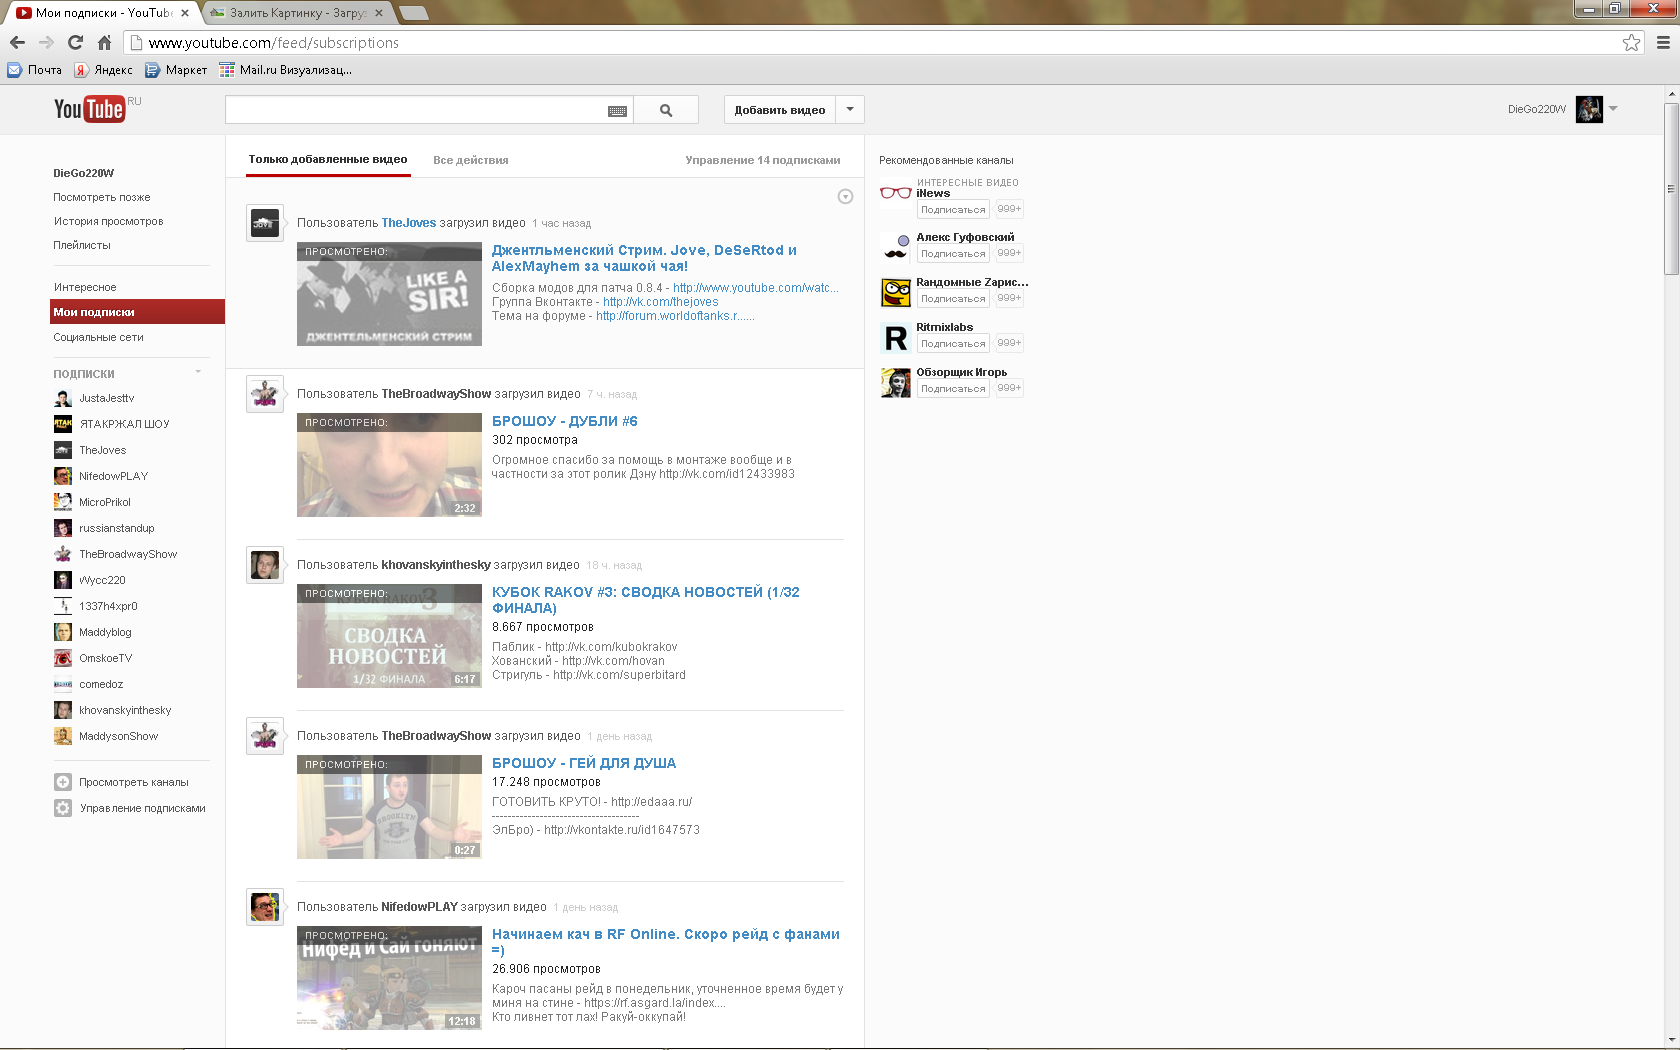The image size is (1680, 1050).
Task: Open ЯТАКРЖАЛ ШОУ subscription
Action: pyautogui.click(x=124, y=424)
